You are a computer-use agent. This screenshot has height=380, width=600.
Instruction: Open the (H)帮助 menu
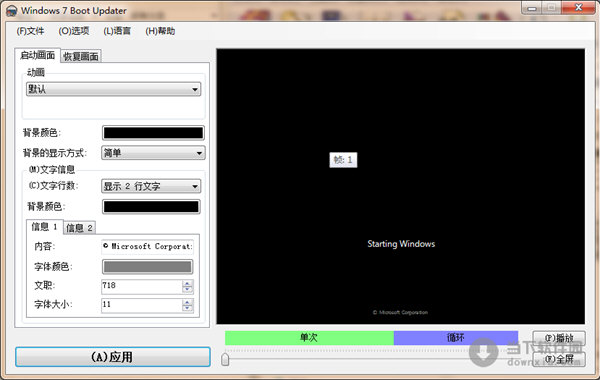pos(160,31)
